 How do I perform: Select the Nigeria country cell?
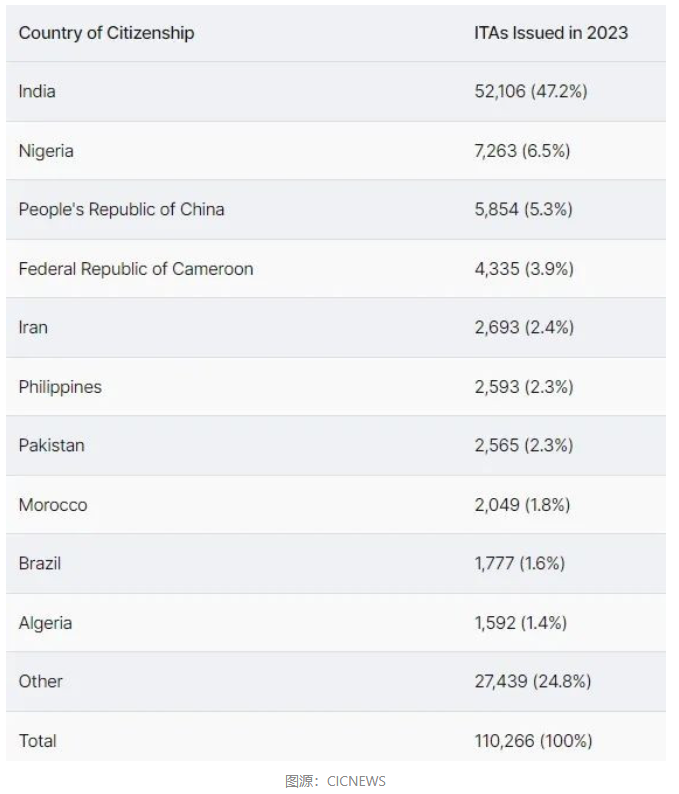click(46, 151)
